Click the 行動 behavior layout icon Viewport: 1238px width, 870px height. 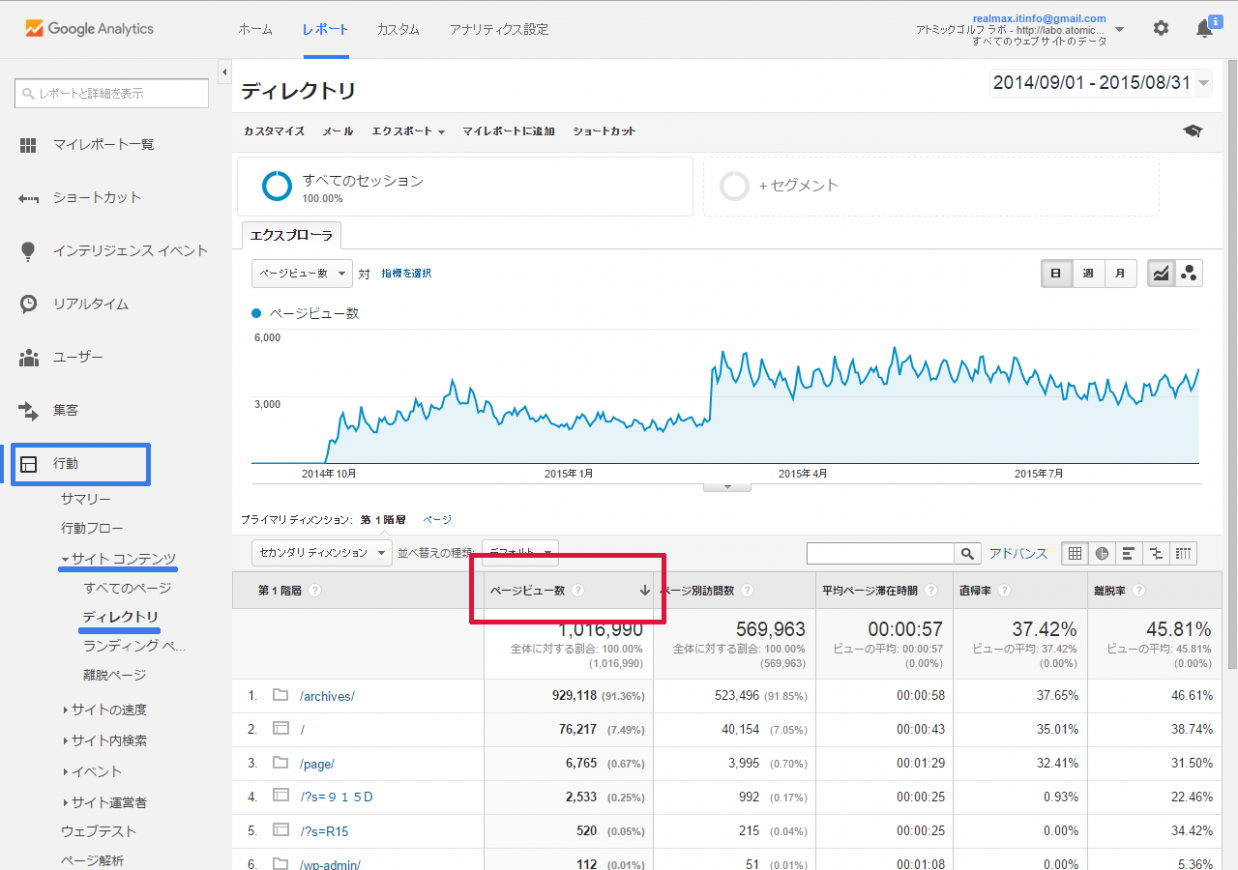[x=28, y=464]
